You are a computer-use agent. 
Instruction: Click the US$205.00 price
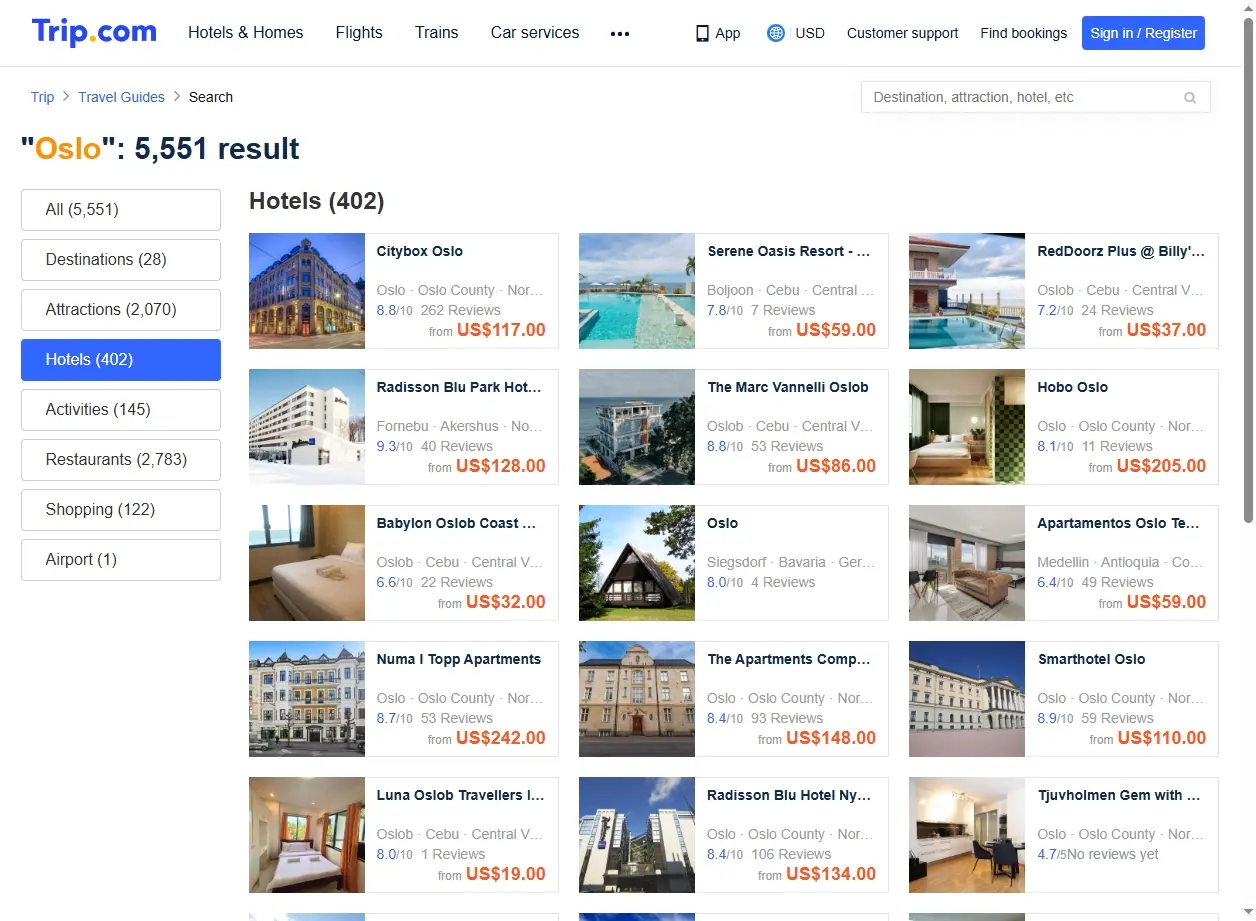(1161, 466)
